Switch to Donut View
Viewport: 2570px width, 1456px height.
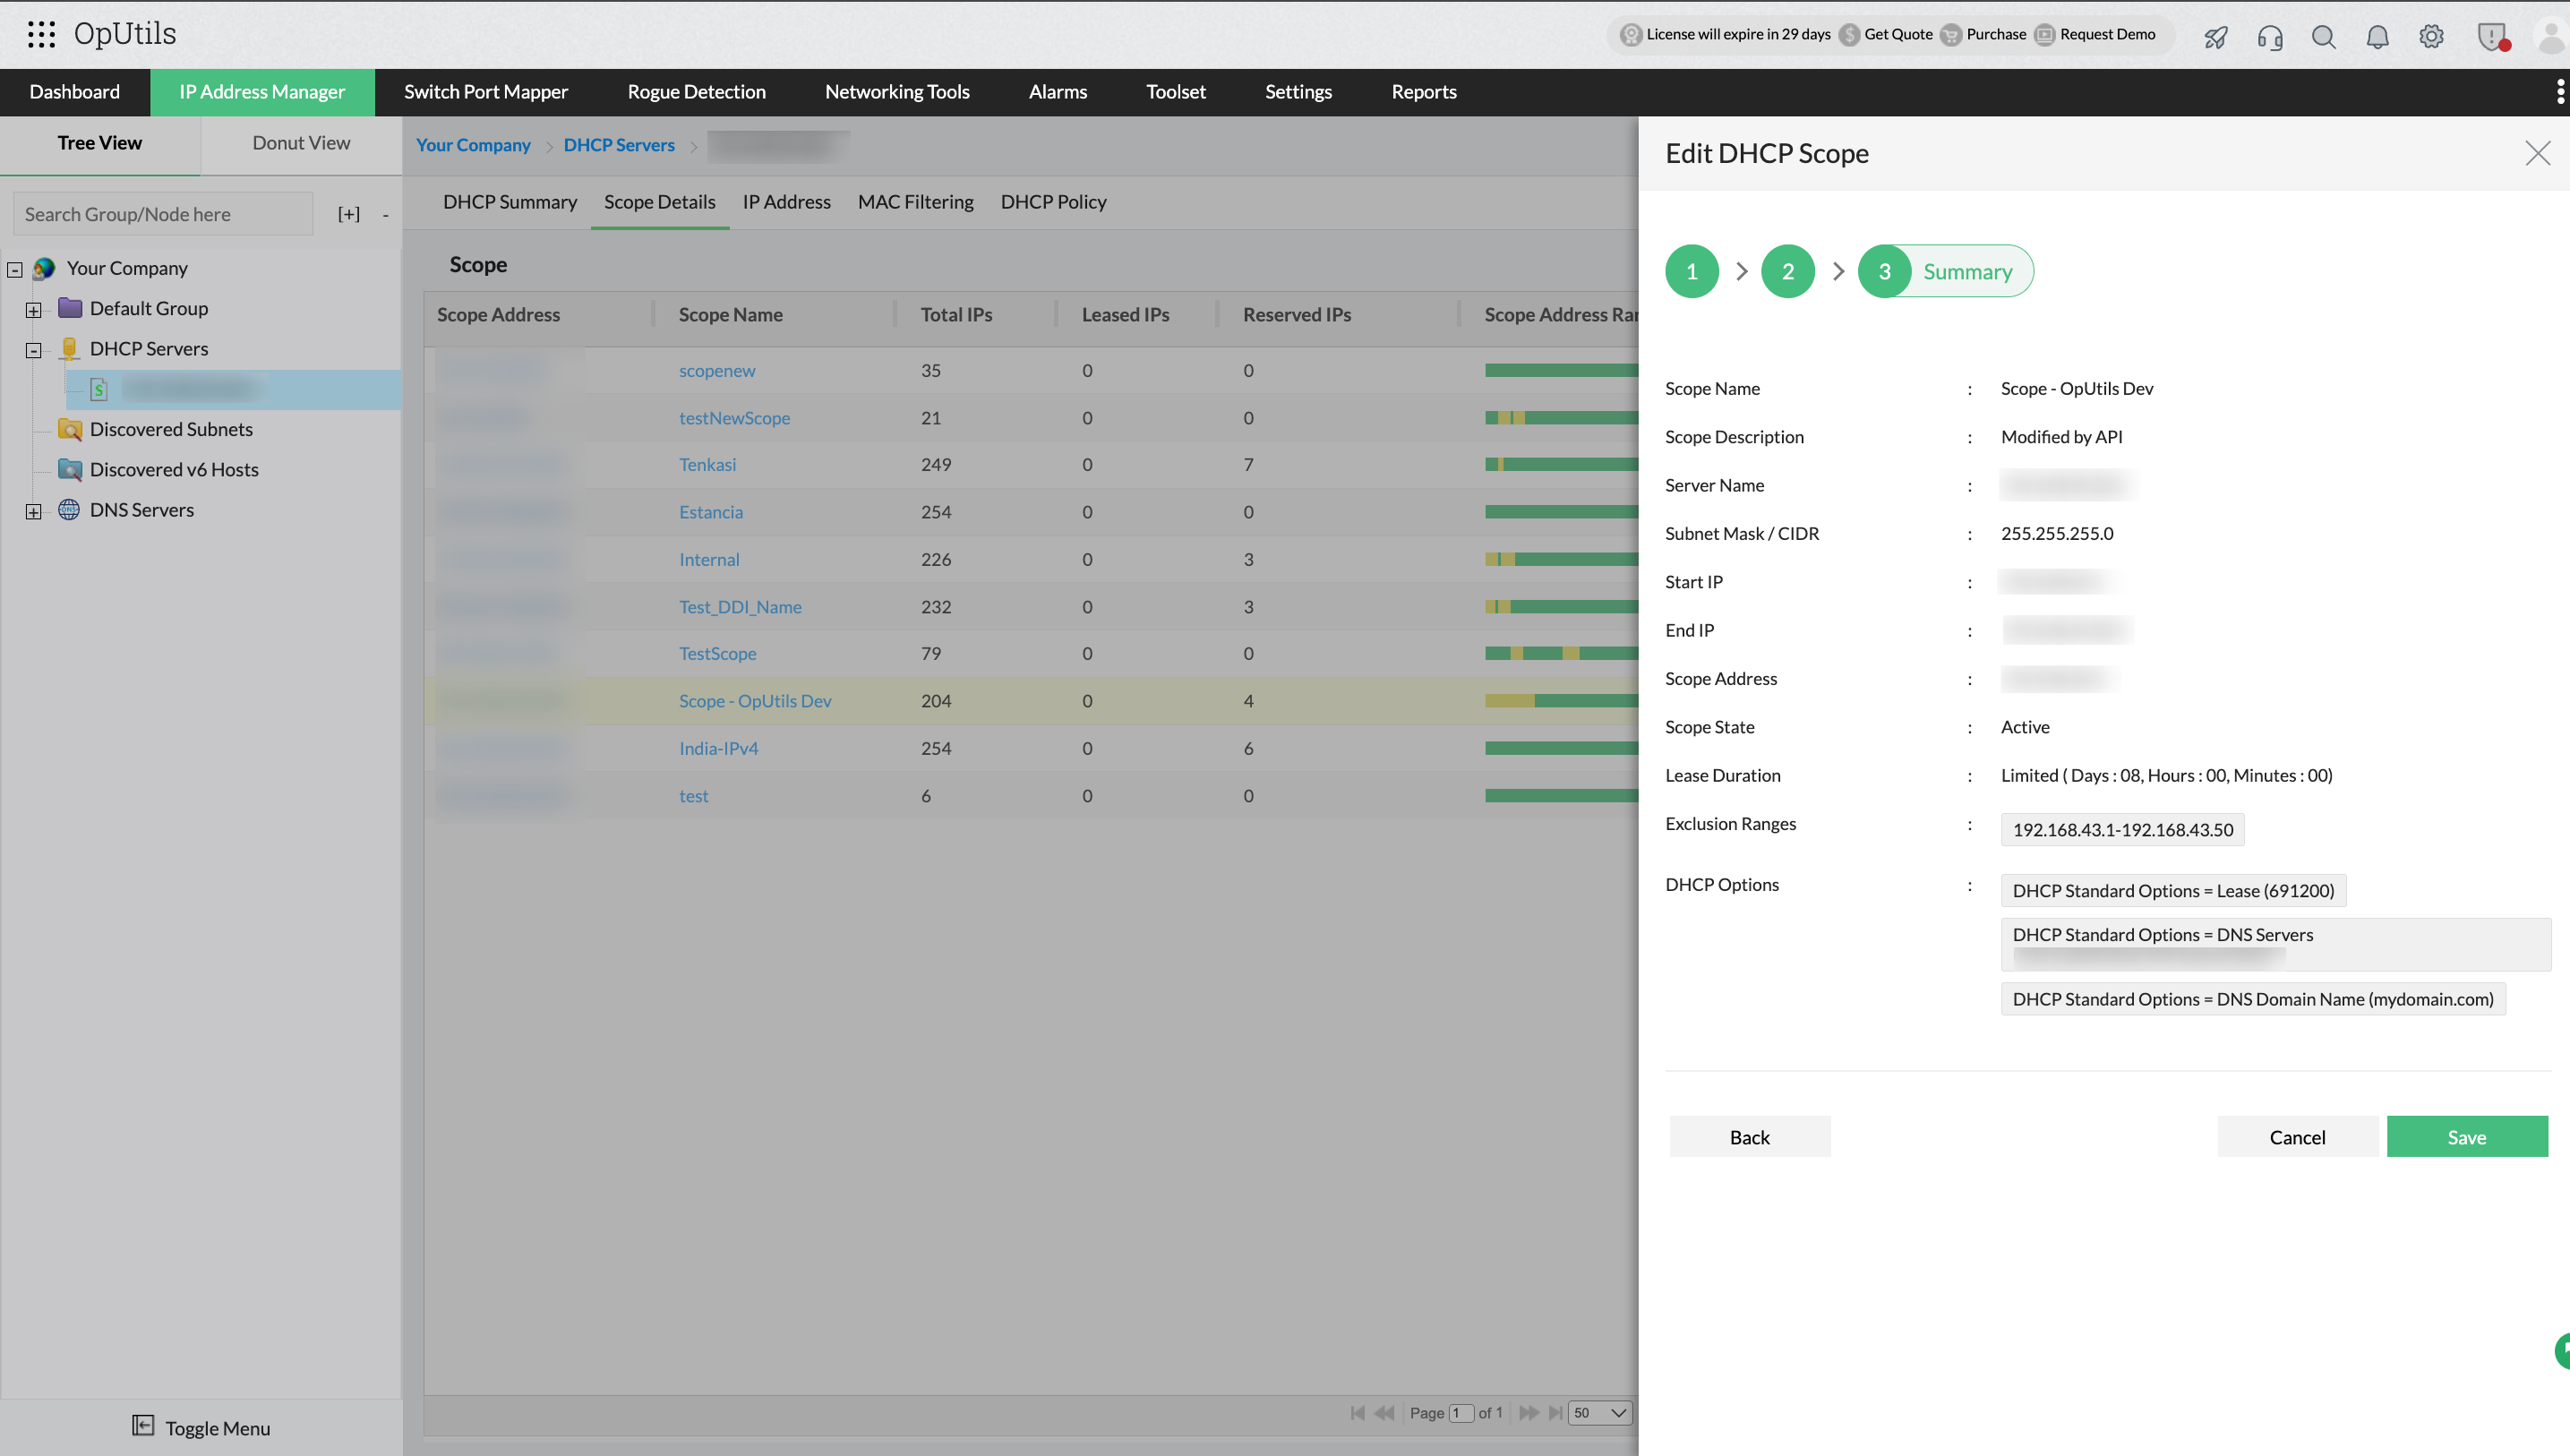point(301,143)
